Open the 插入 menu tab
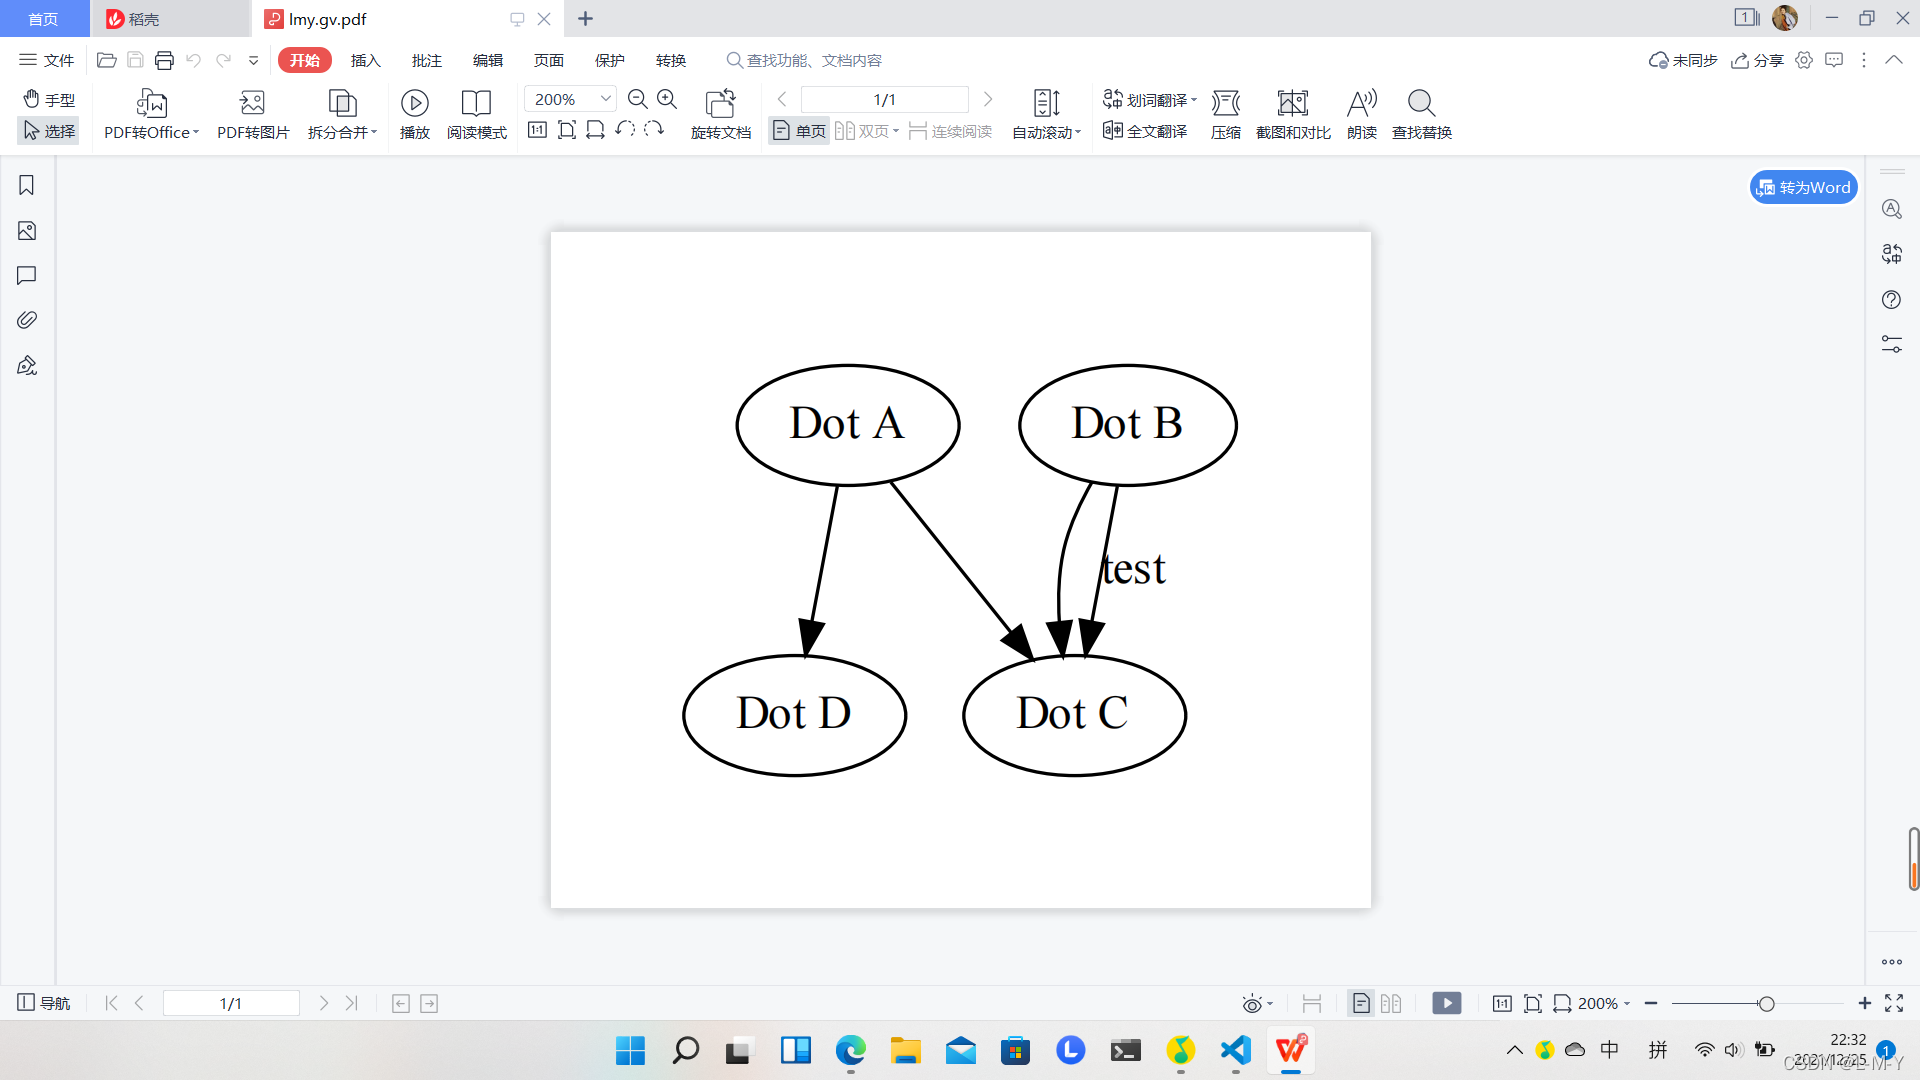 click(365, 59)
